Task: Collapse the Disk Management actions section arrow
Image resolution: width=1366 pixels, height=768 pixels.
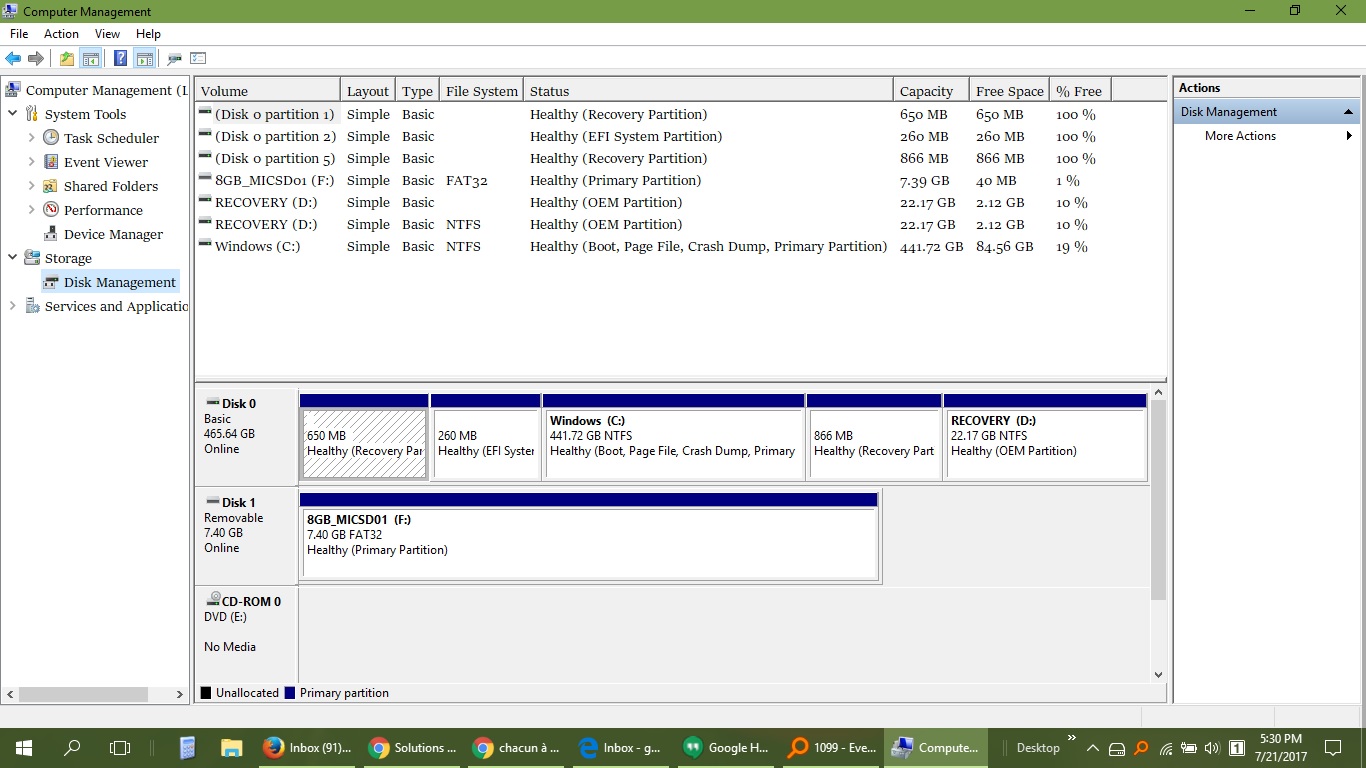Action: coord(1348,112)
